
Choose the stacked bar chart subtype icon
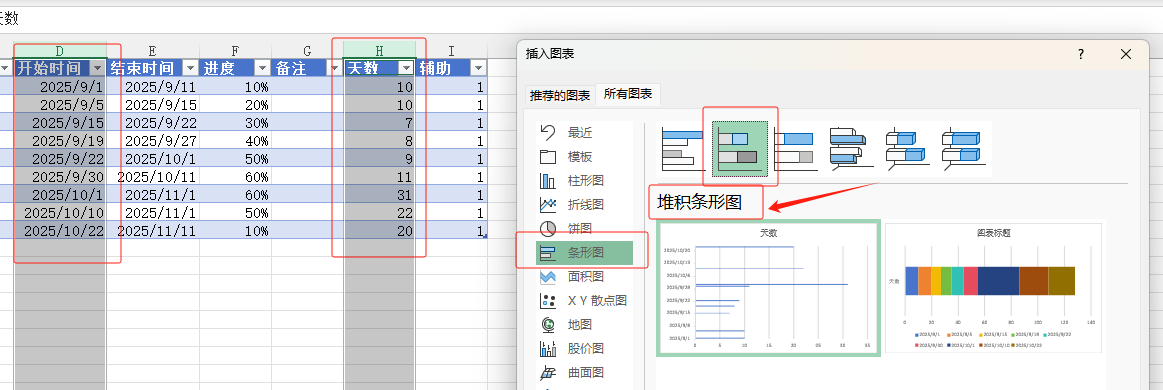pos(739,148)
